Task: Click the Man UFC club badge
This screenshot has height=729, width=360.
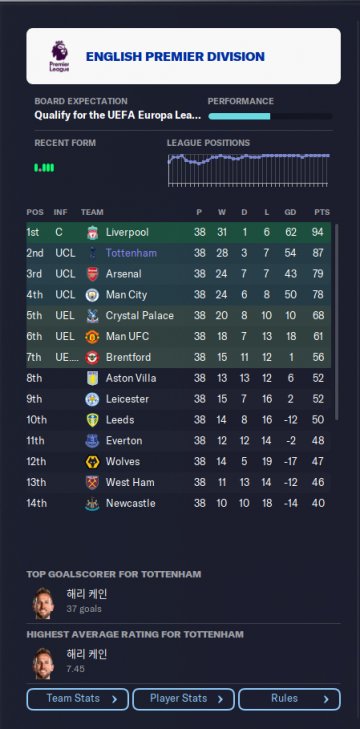Action: [x=93, y=337]
